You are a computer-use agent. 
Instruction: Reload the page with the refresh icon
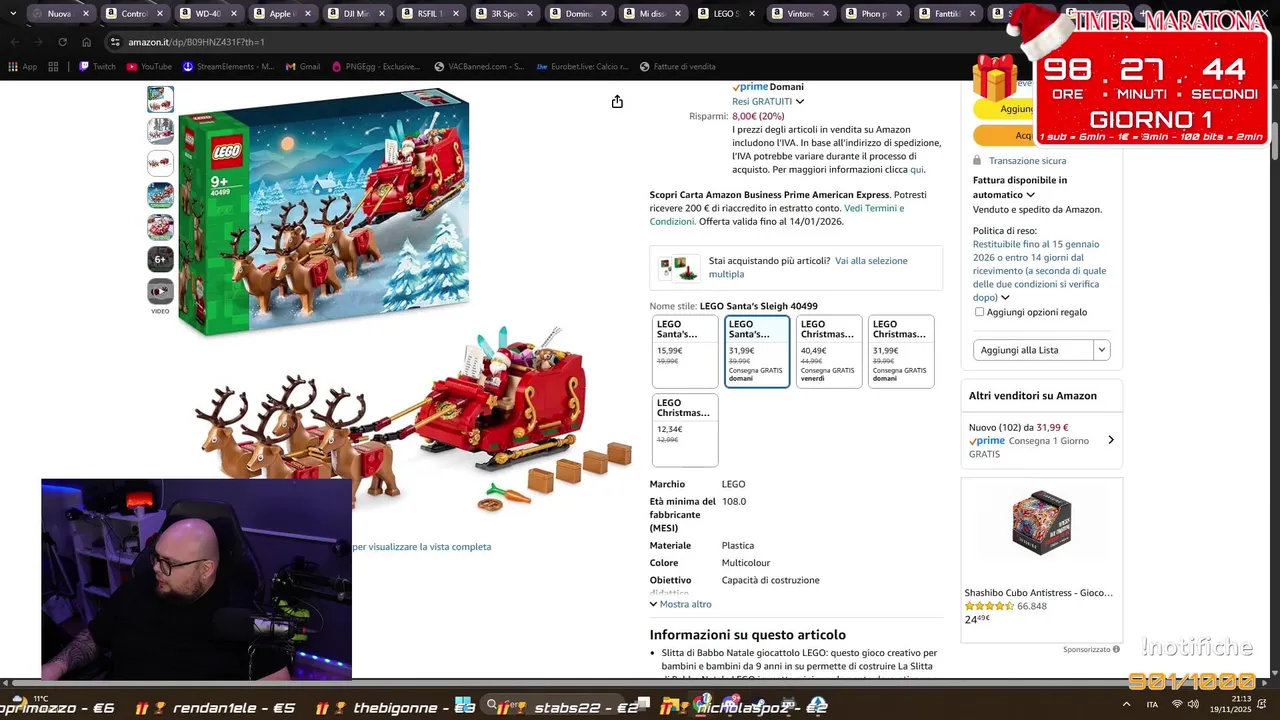62,42
